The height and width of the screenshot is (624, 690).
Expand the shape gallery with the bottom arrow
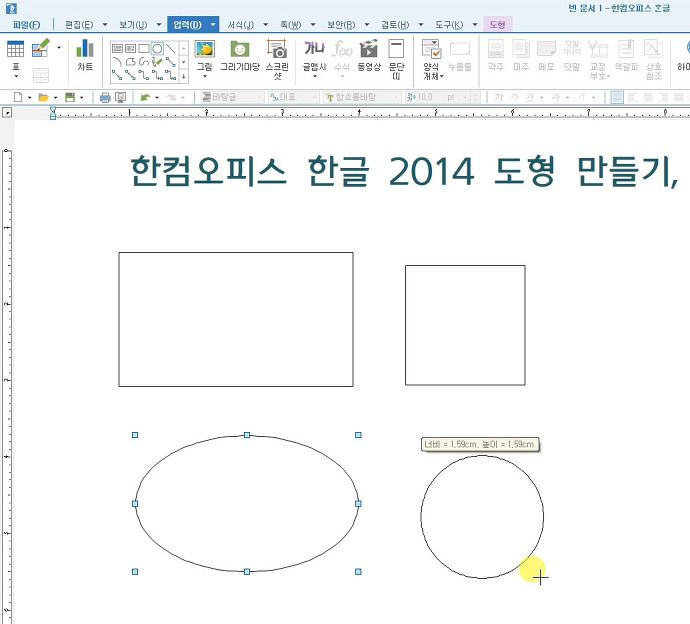tap(184, 76)
